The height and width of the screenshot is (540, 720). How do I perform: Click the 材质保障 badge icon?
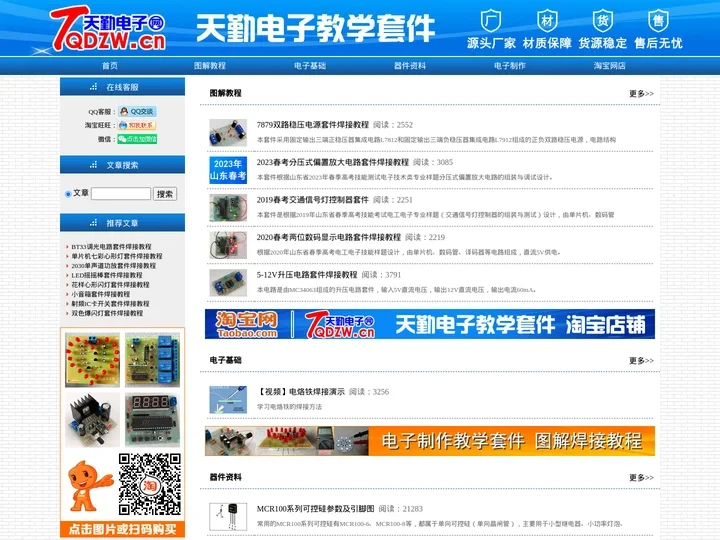click(x=547, y=20)
